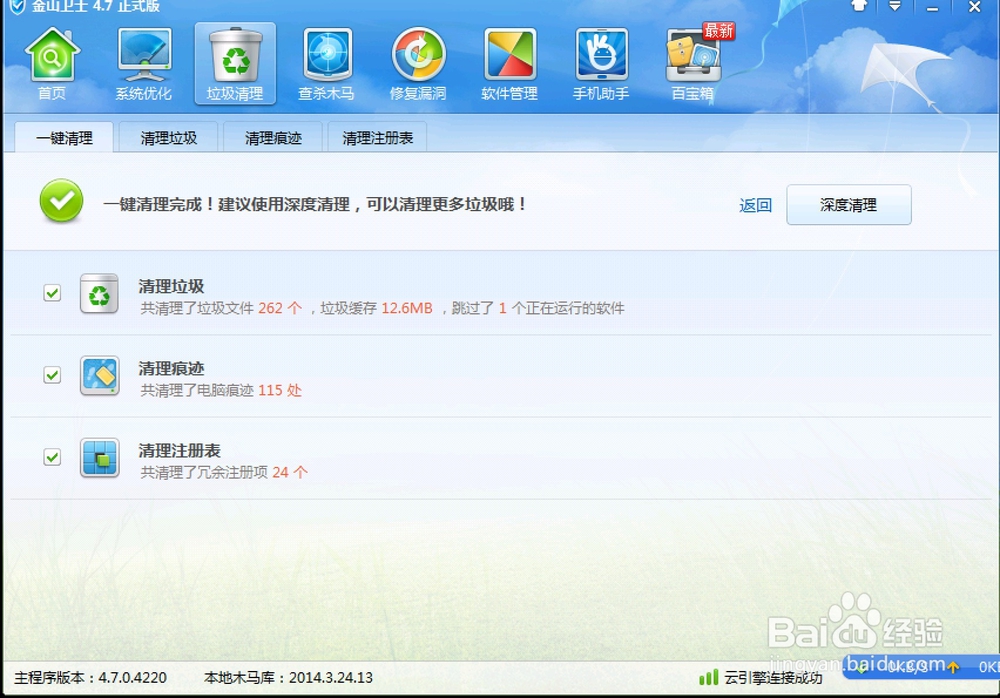Click the green success checkmark icon

pos(60,200)
